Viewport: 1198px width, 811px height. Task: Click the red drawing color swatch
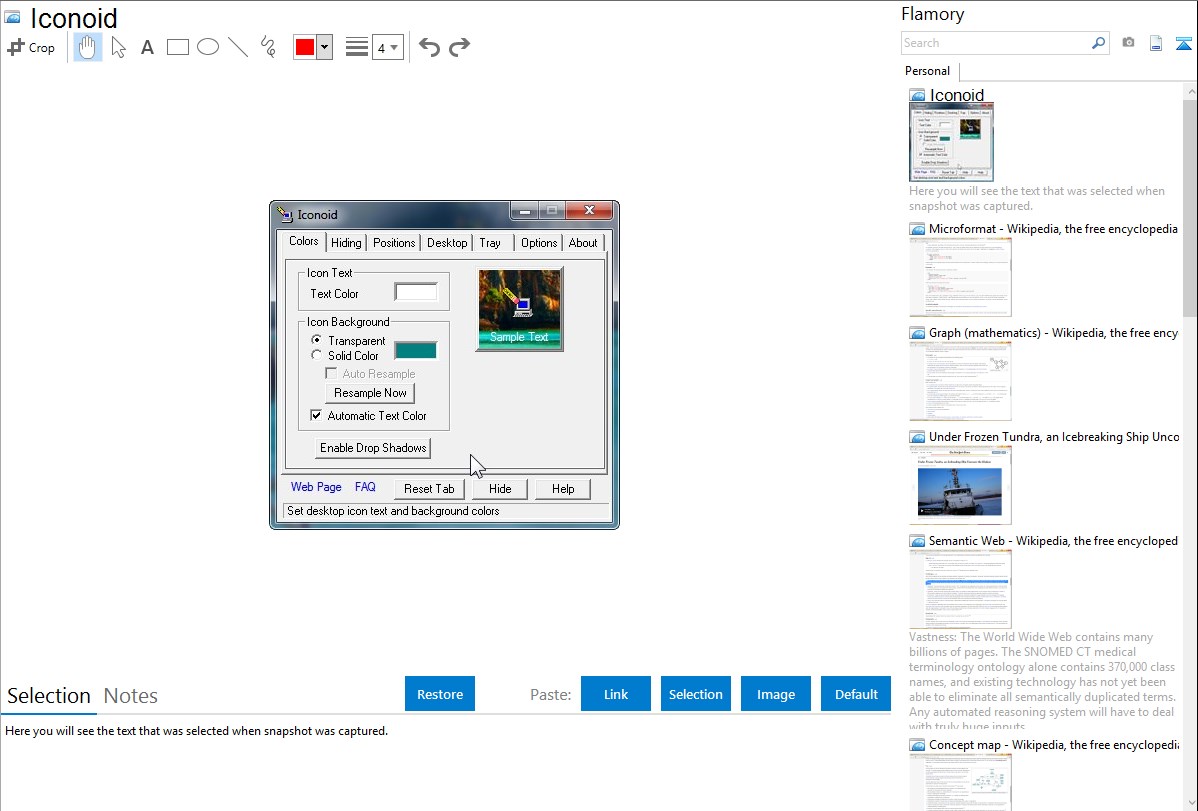click(x=305, y=47)
